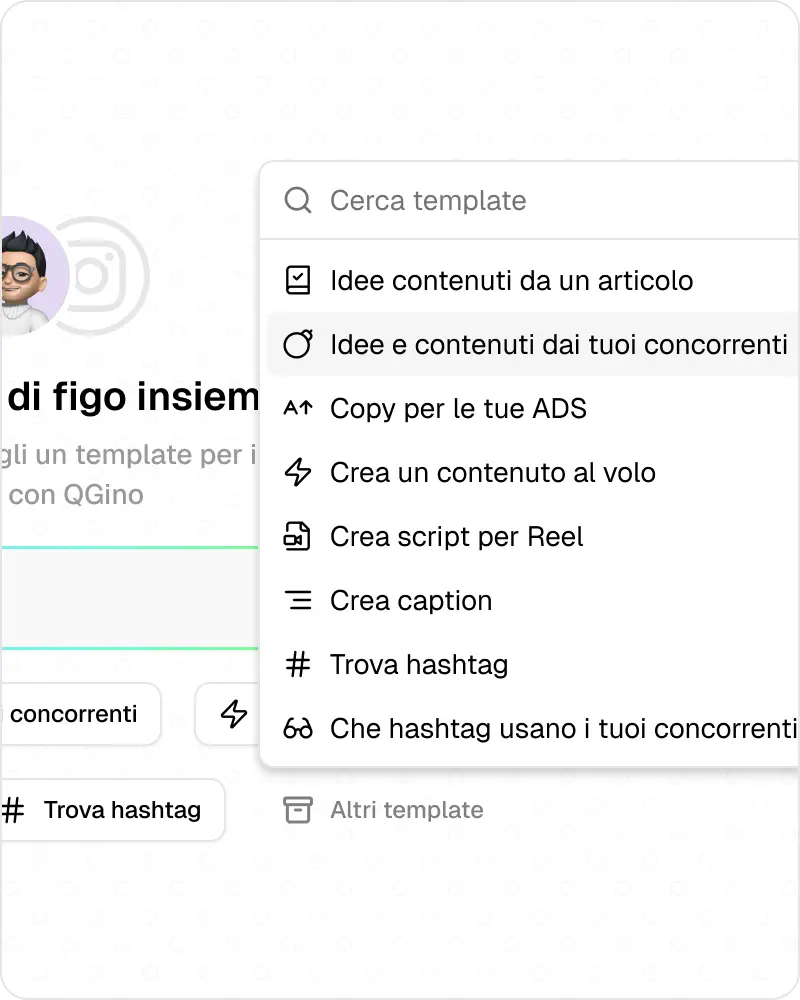The height and width of the screenshot is (1000, 800).
Task: Click the glasses icon for competitor hashtags
Action: pyautogui.click(x=298, y=728)
